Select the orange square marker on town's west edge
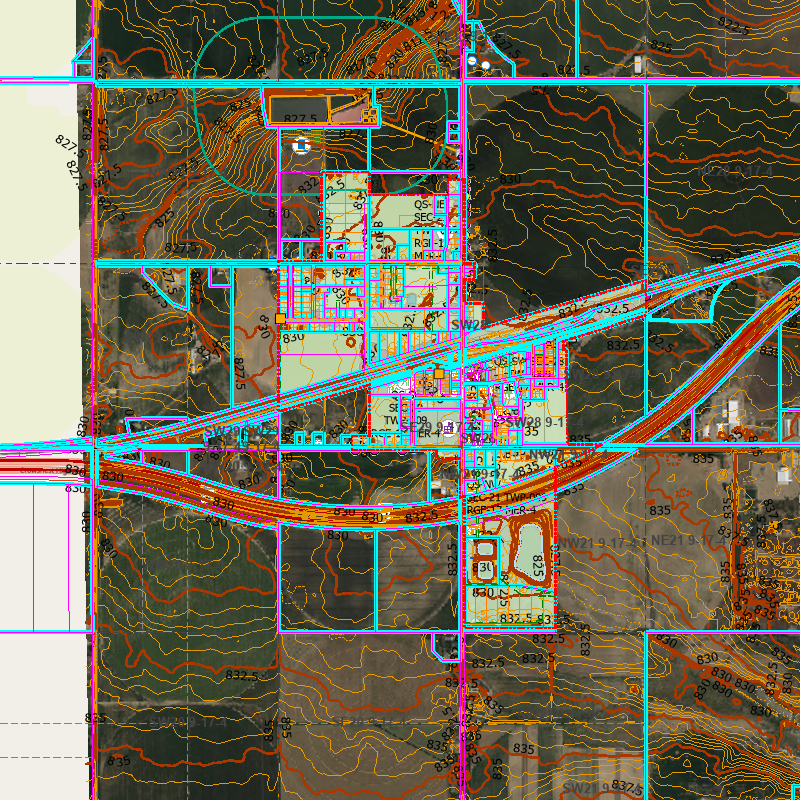 coord(280,318)
